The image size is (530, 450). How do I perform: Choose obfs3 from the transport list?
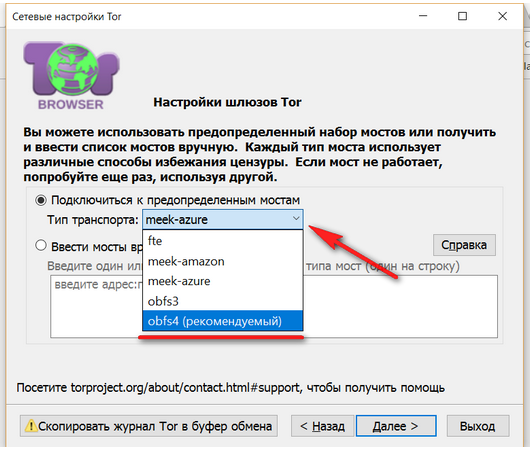point(223,301)
